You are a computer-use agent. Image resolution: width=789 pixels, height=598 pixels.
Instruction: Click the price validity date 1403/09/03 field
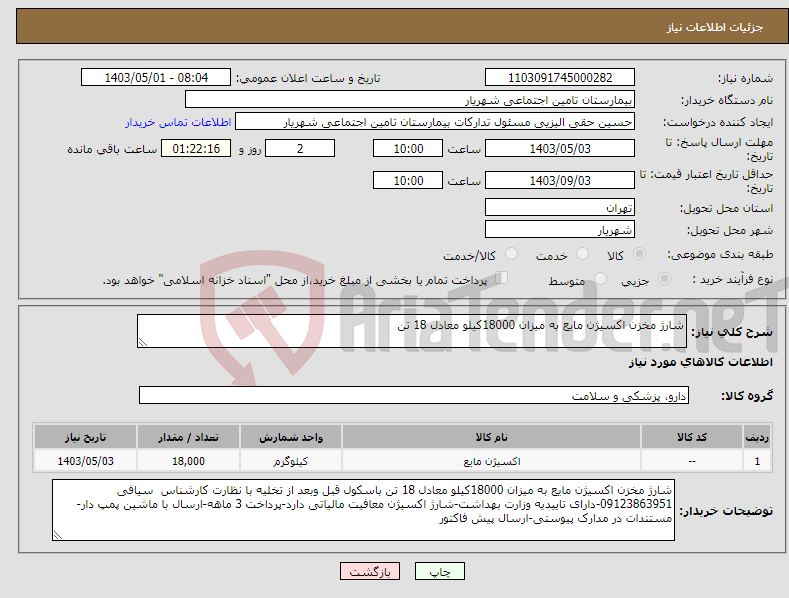[560, 180]
